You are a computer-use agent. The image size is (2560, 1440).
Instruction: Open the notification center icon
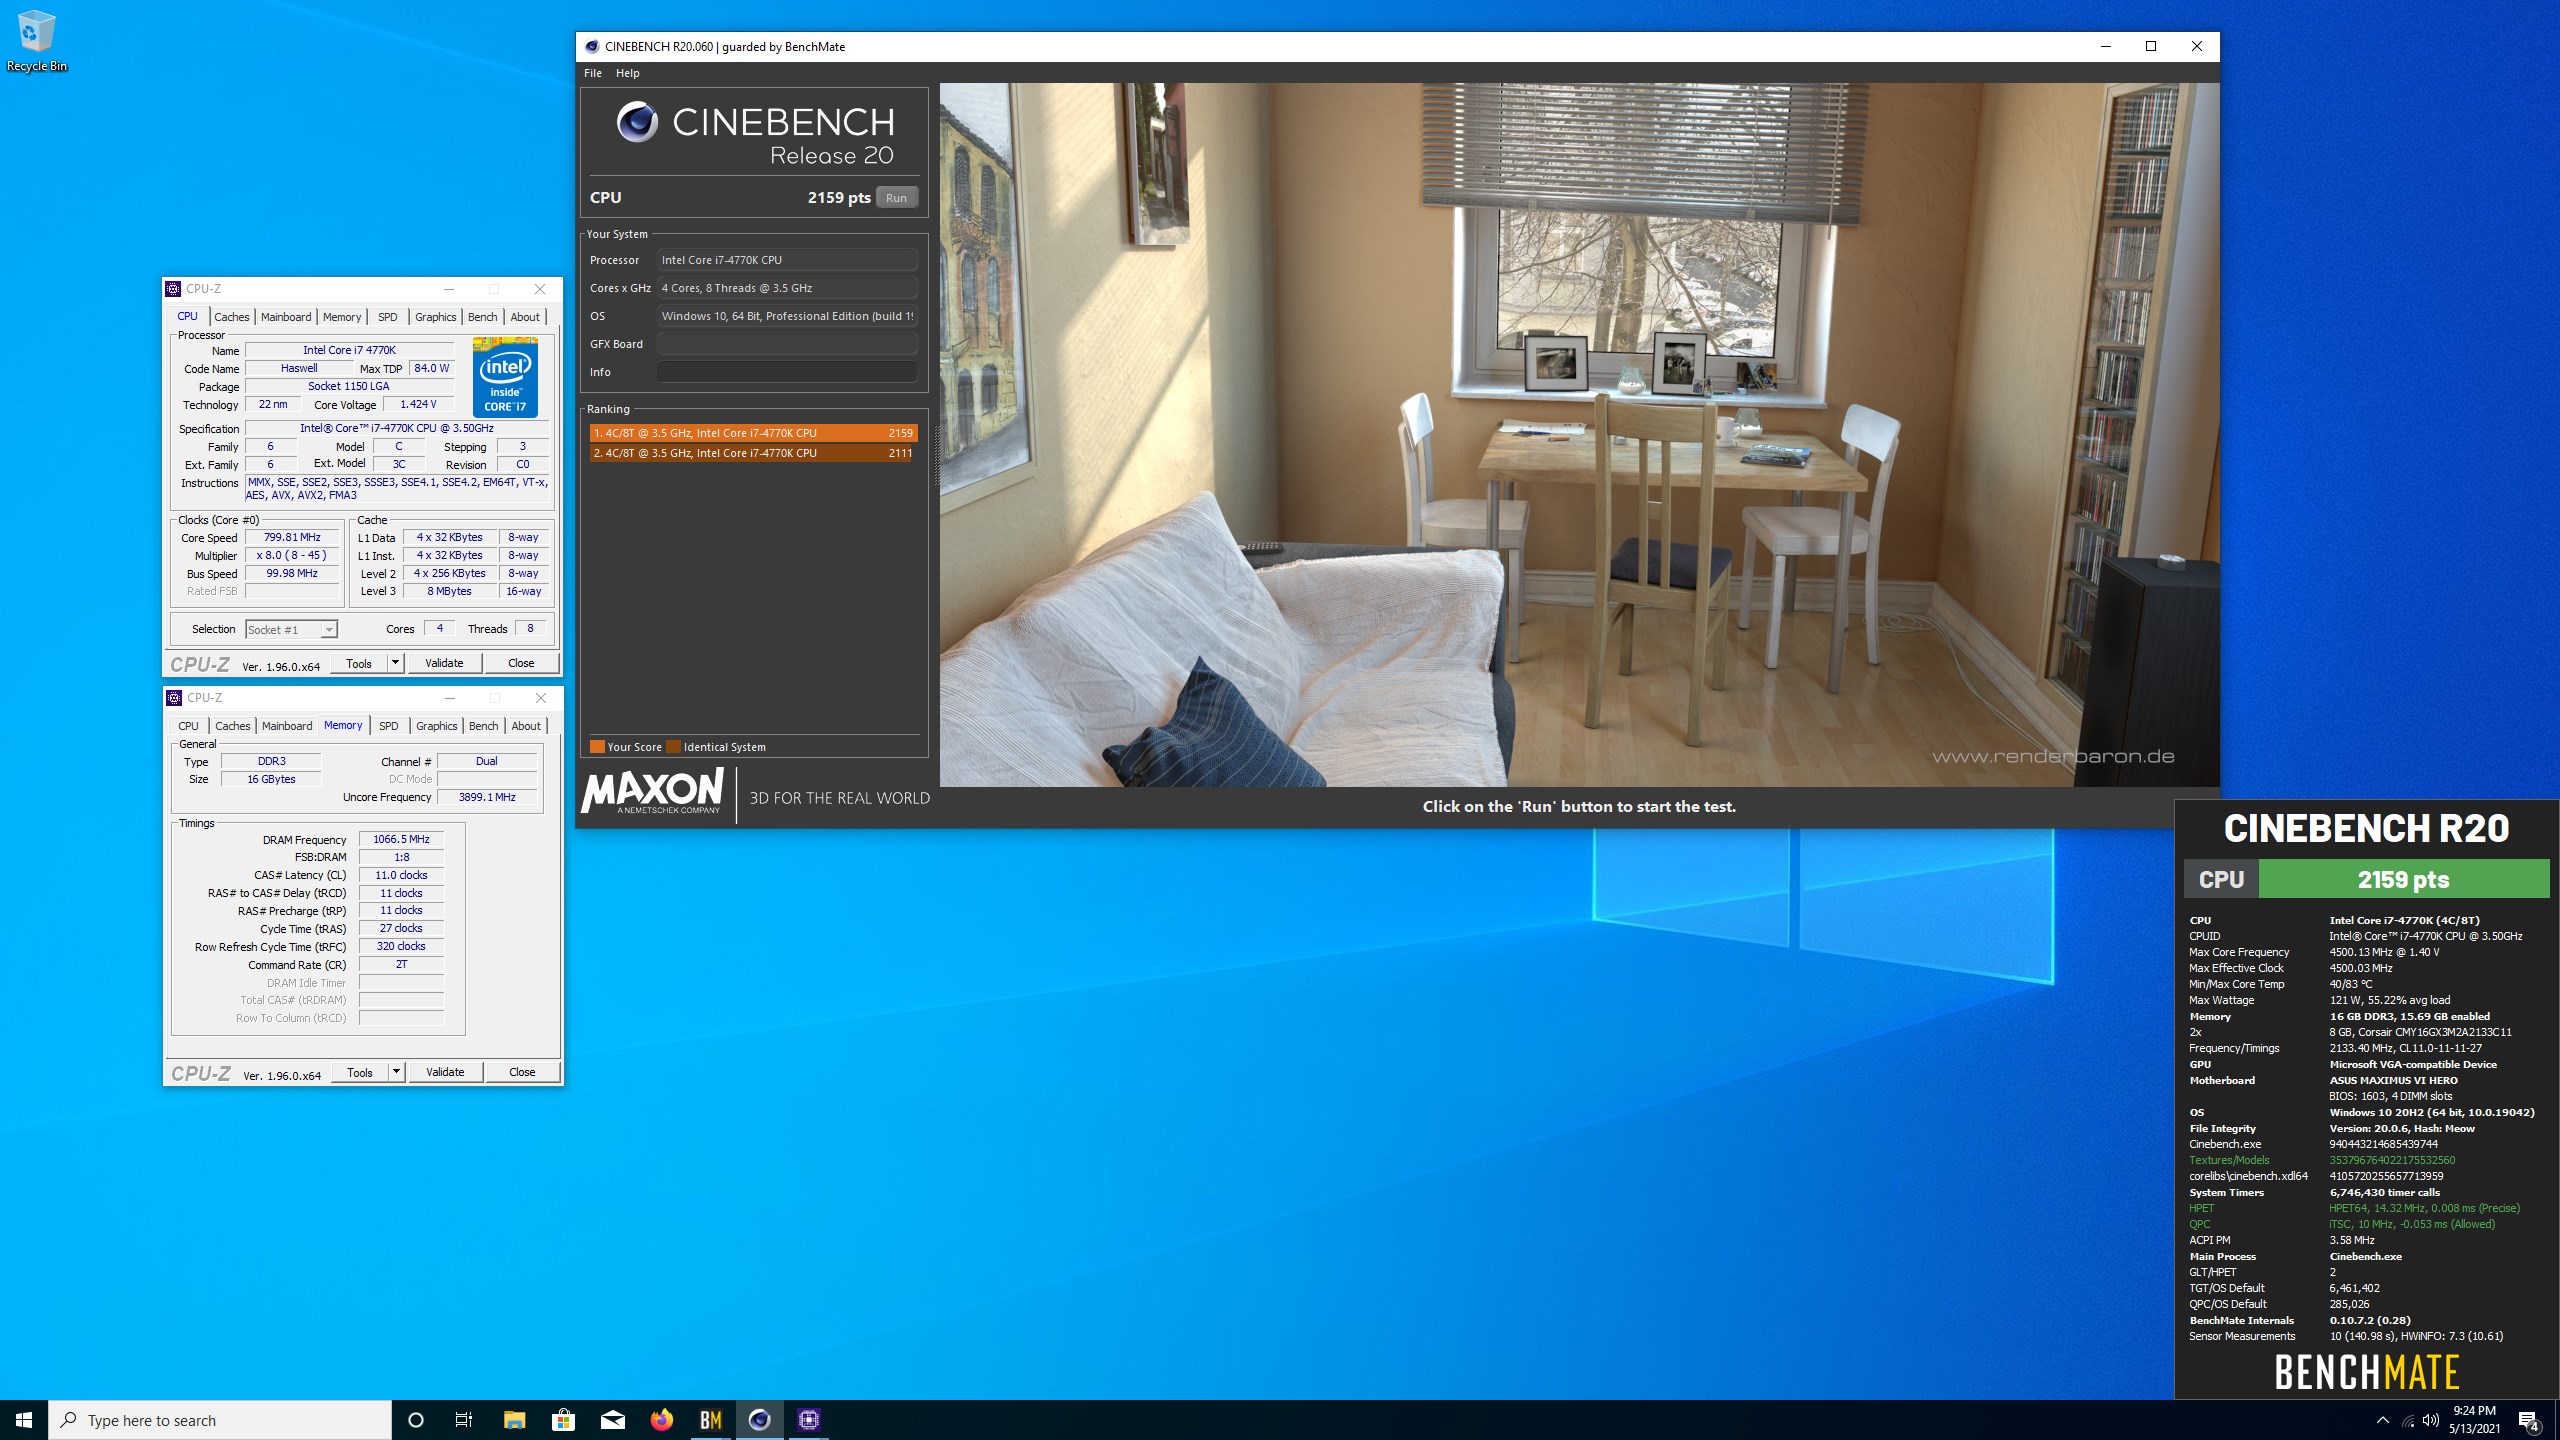pos(2529,1420)
